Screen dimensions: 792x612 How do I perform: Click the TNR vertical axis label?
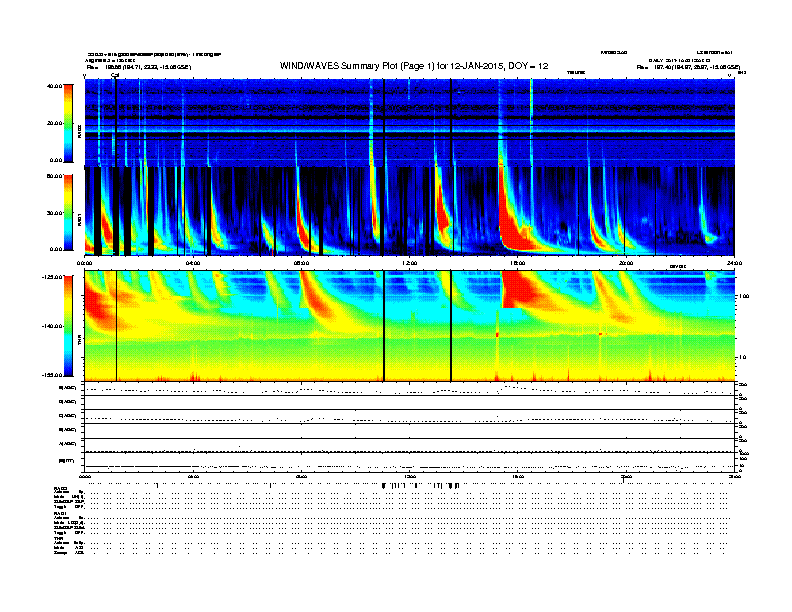pos(80,342)
